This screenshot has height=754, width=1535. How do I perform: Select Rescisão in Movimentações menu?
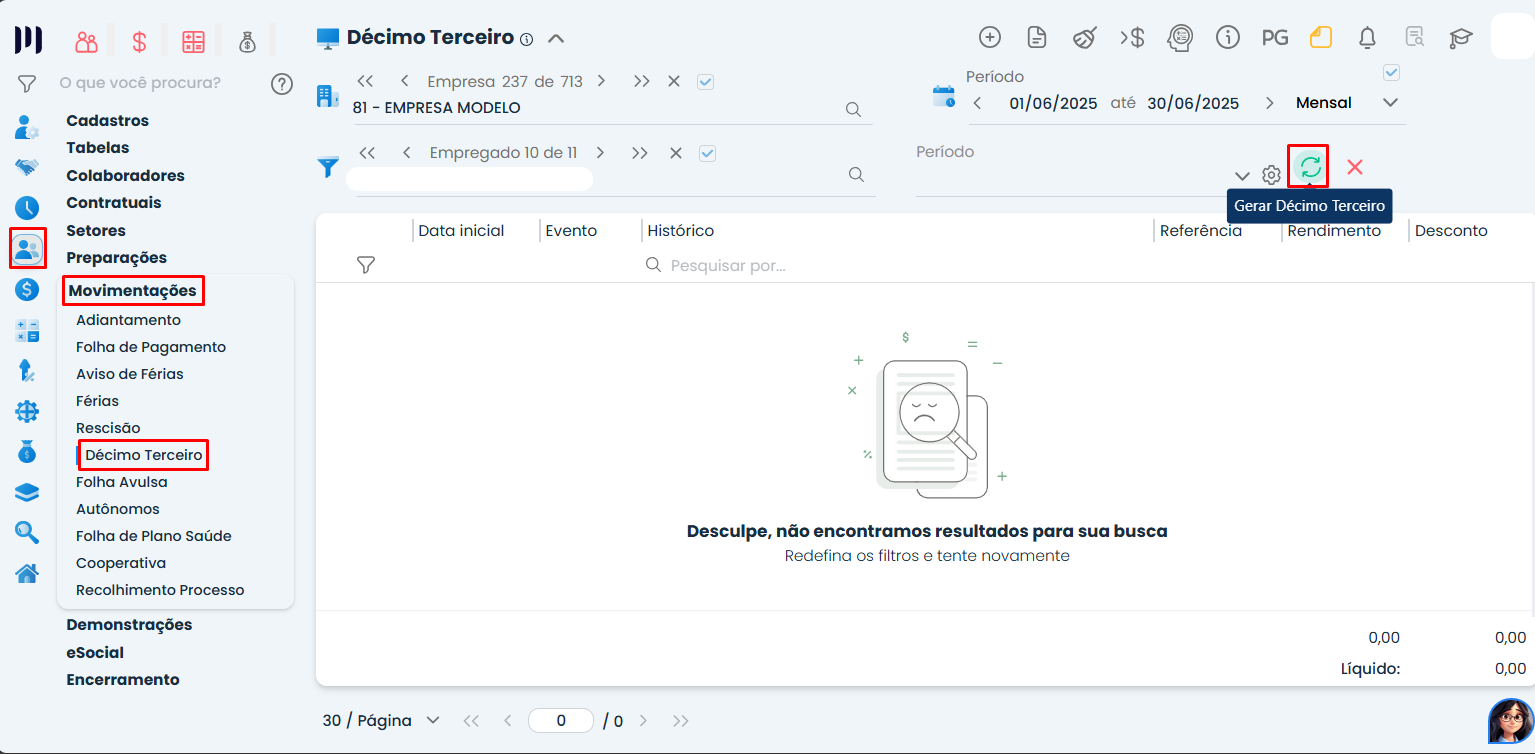click(108, 428)
